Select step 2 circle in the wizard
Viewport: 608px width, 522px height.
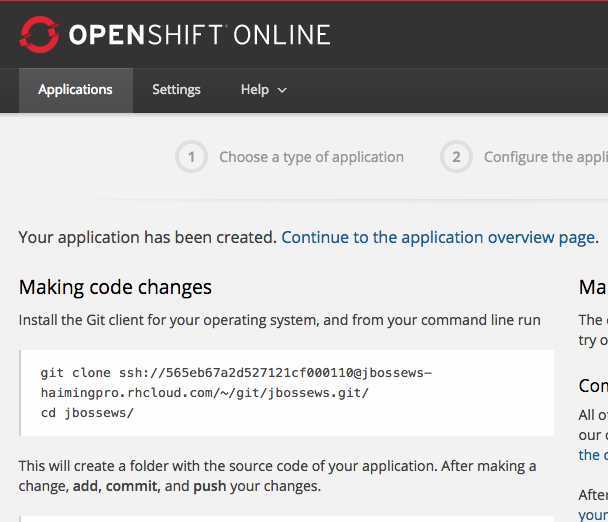(456, 157)
